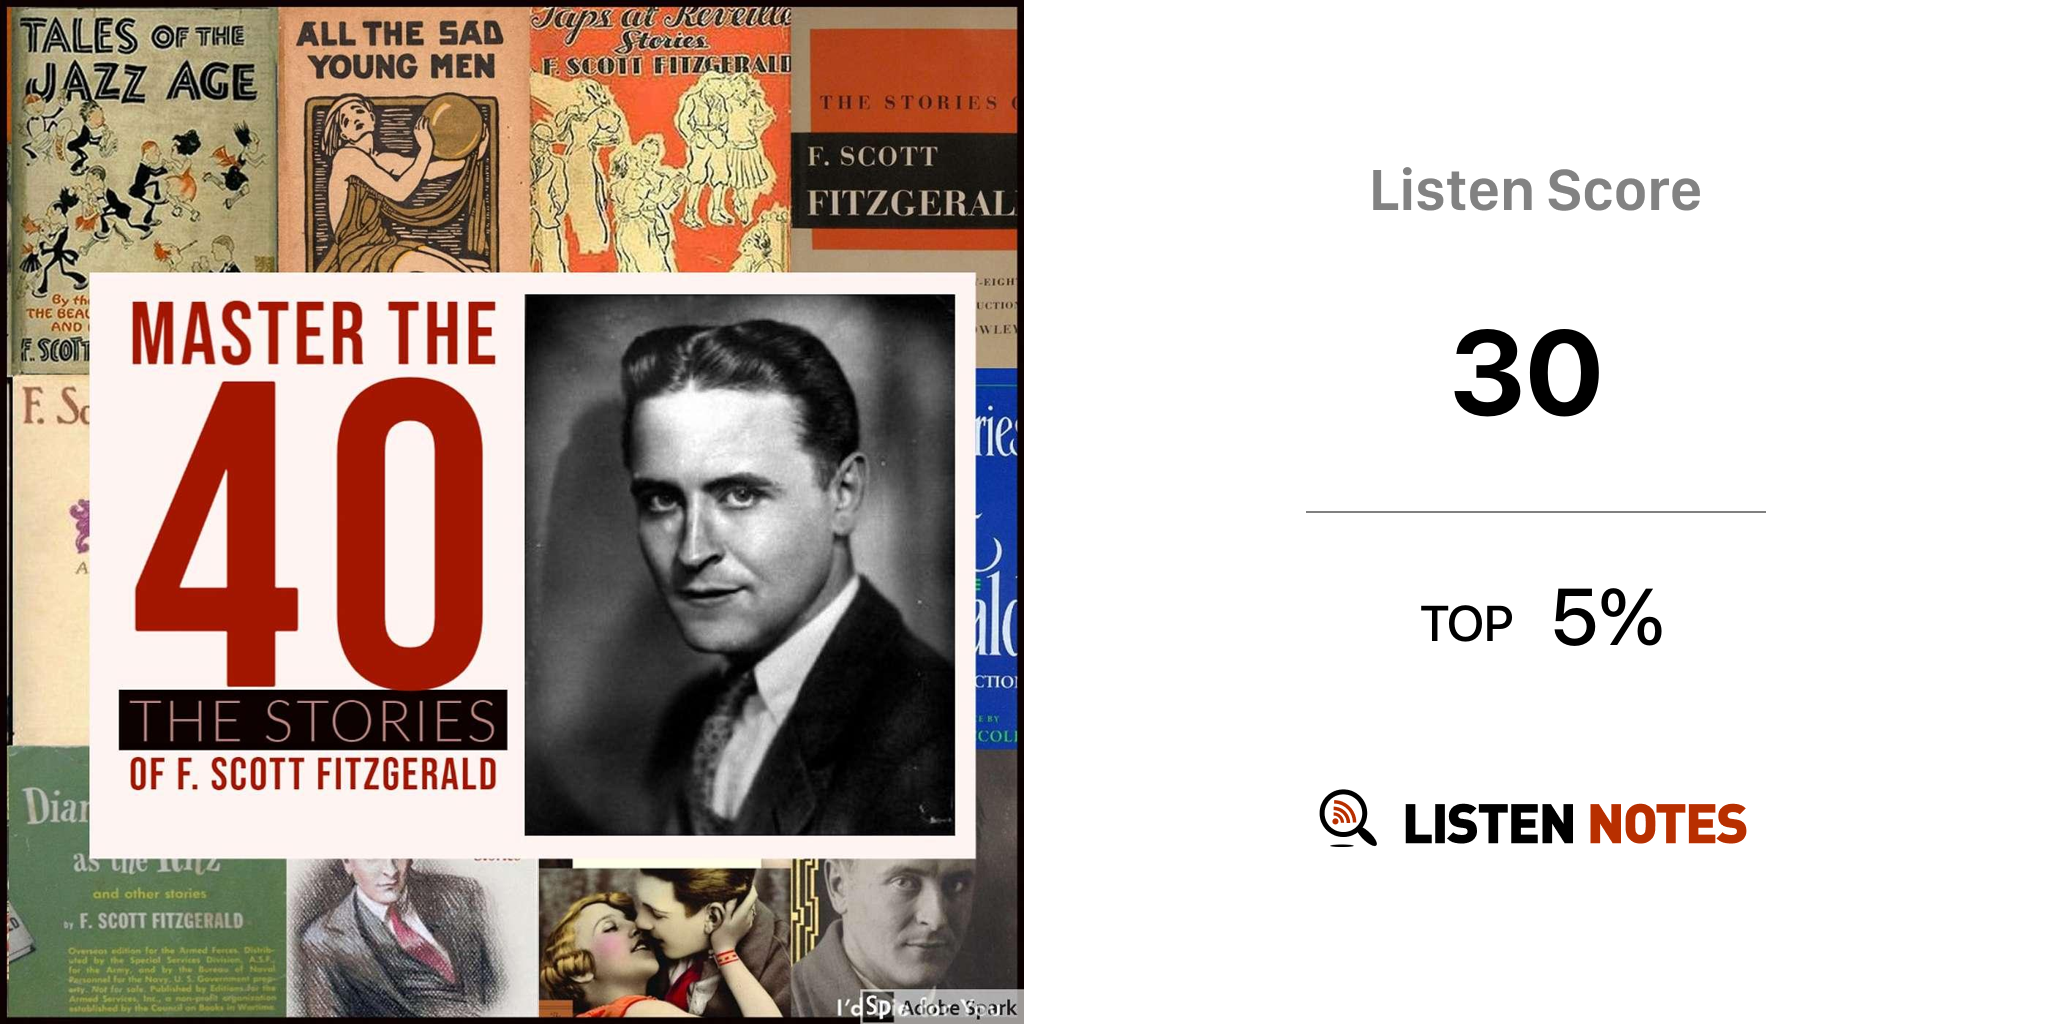The height and width of the screenshot is (1024, 2048).
Task: Click the Listen Notes magnifier logo icon
Action: click(x=1347, y=818)
